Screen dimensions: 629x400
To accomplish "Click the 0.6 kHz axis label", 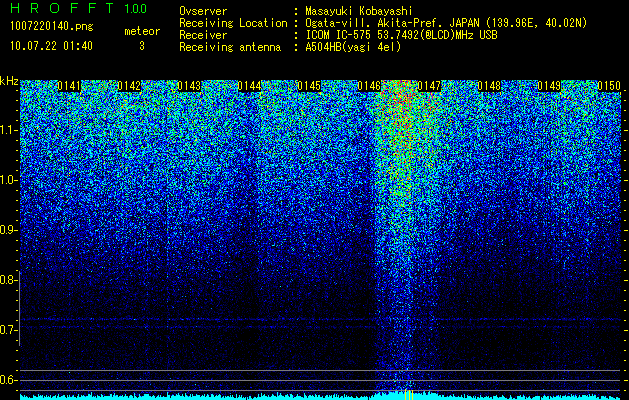I will [8, 380].
